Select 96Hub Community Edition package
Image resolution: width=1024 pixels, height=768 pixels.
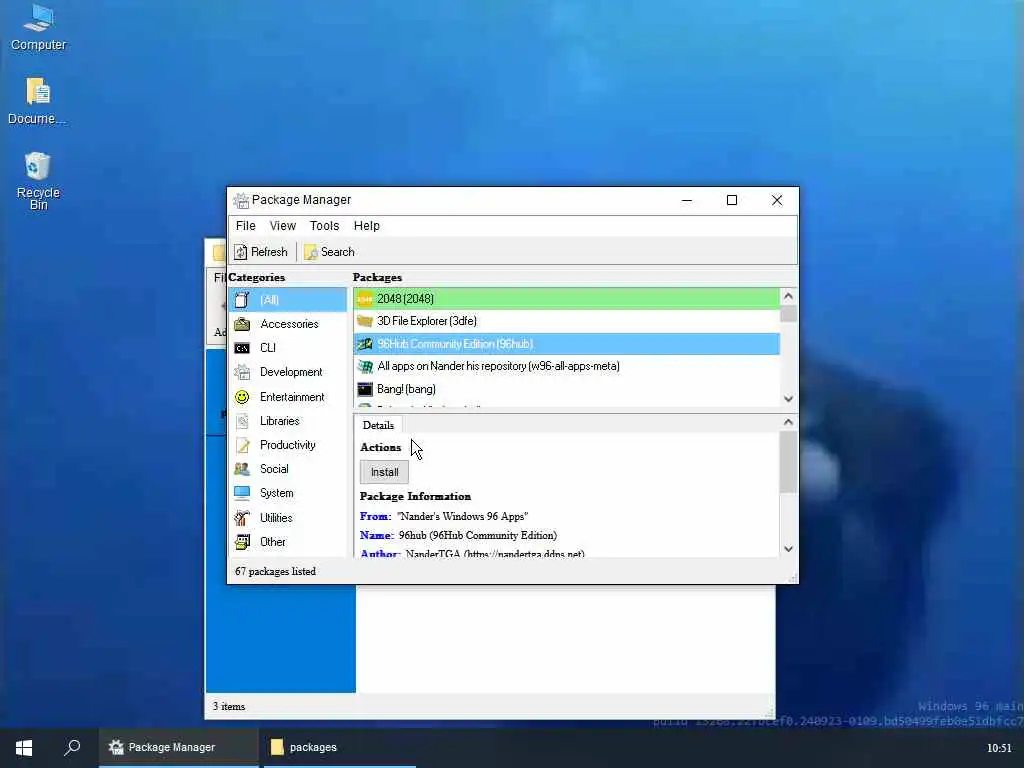pyautogui.click(x=566, y=344)
